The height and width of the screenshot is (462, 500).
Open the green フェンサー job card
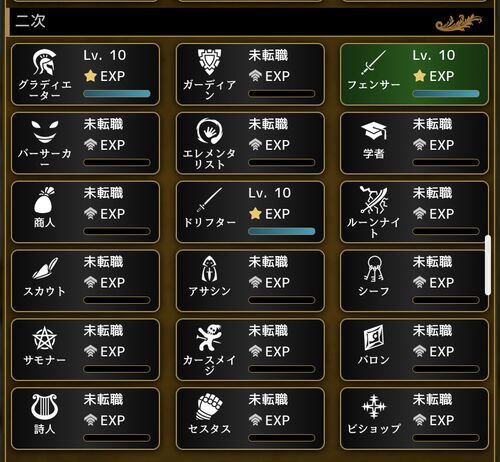[414, 75]
